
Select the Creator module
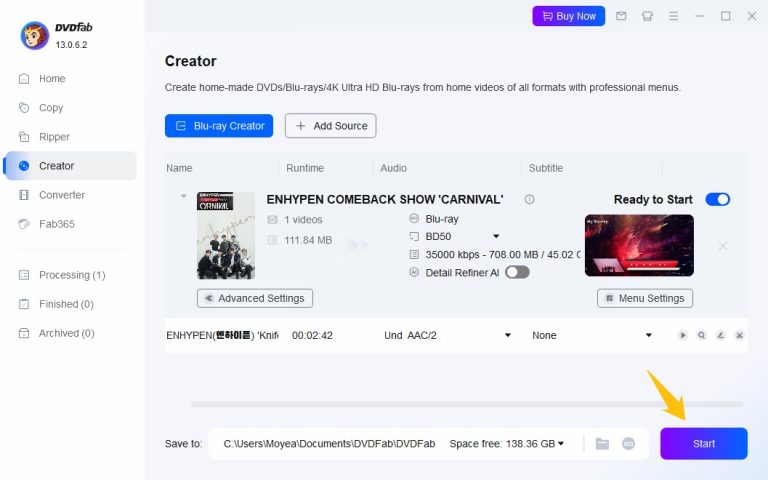[70, 166]
